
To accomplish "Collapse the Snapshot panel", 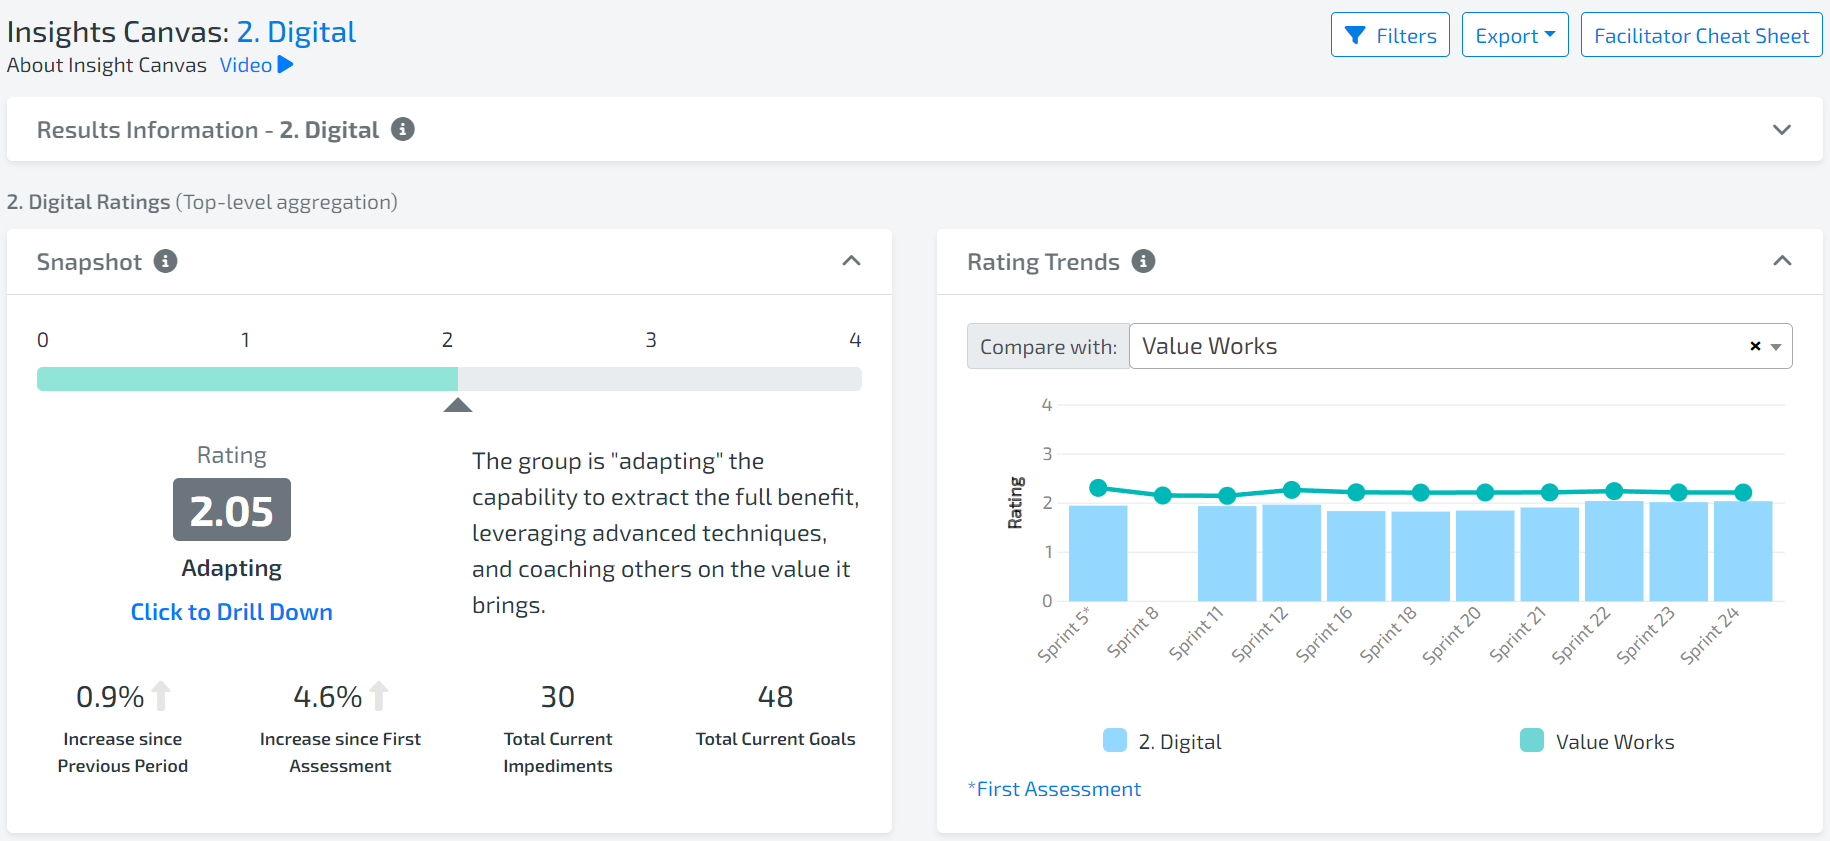I will 851,261.
